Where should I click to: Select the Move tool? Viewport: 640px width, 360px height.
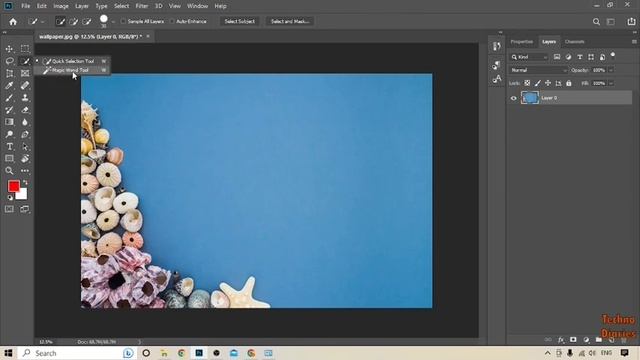(x=9, y=49)
